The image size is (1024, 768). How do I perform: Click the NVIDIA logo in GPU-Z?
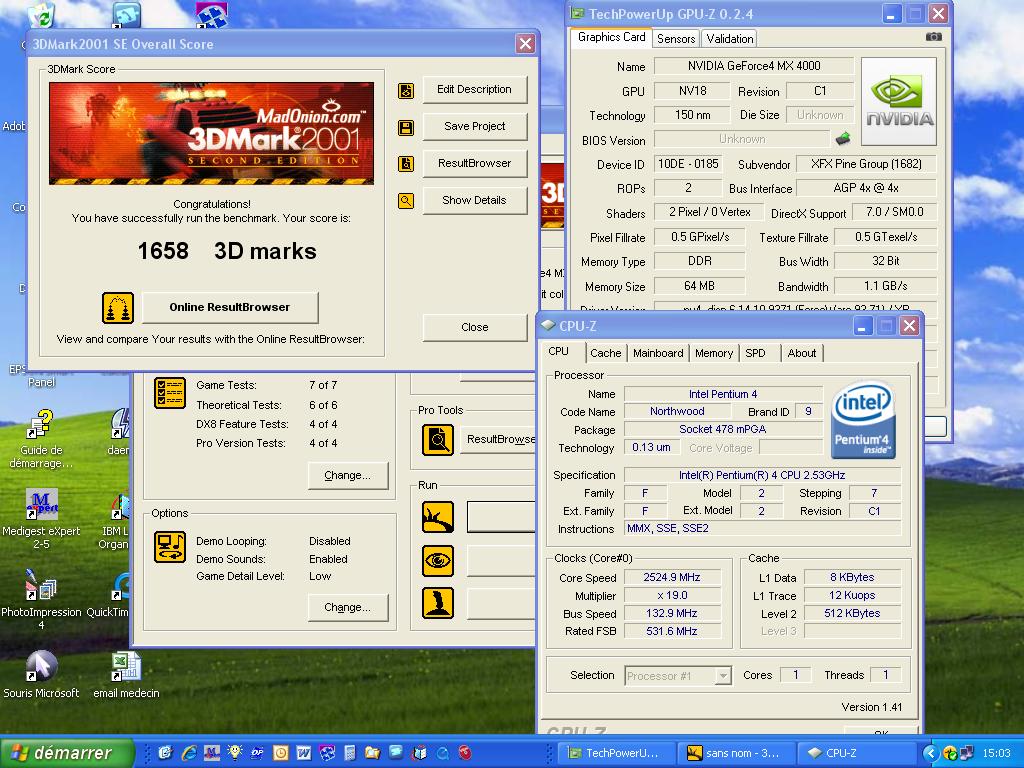tap(899, 101)
